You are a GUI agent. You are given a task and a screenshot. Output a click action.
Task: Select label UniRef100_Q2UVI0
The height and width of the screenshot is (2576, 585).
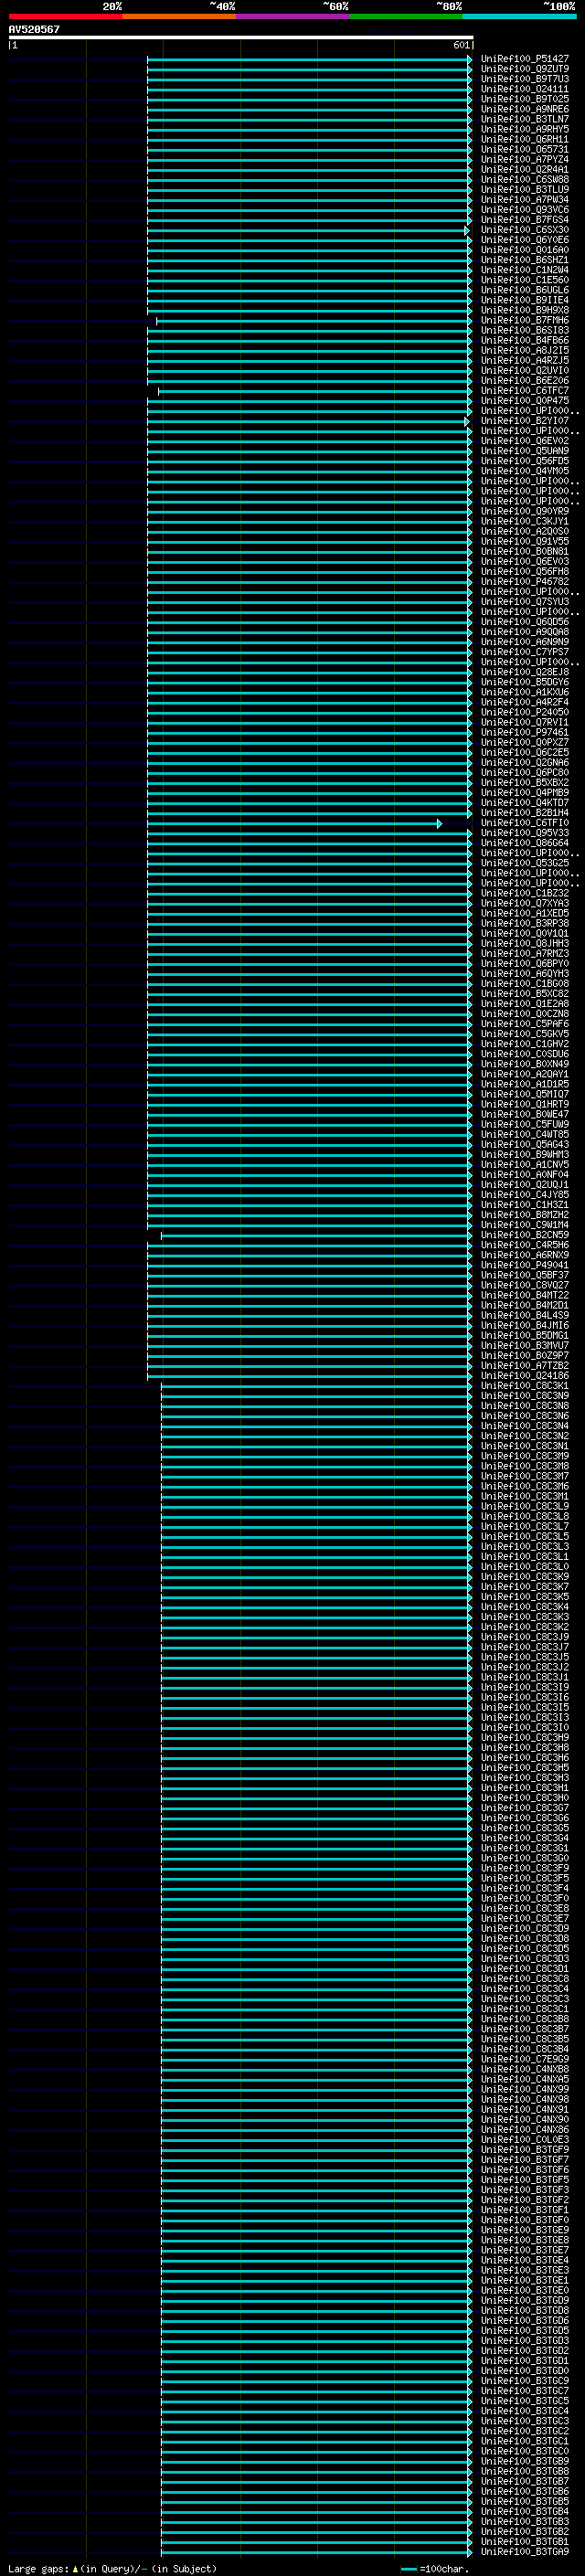525,371
